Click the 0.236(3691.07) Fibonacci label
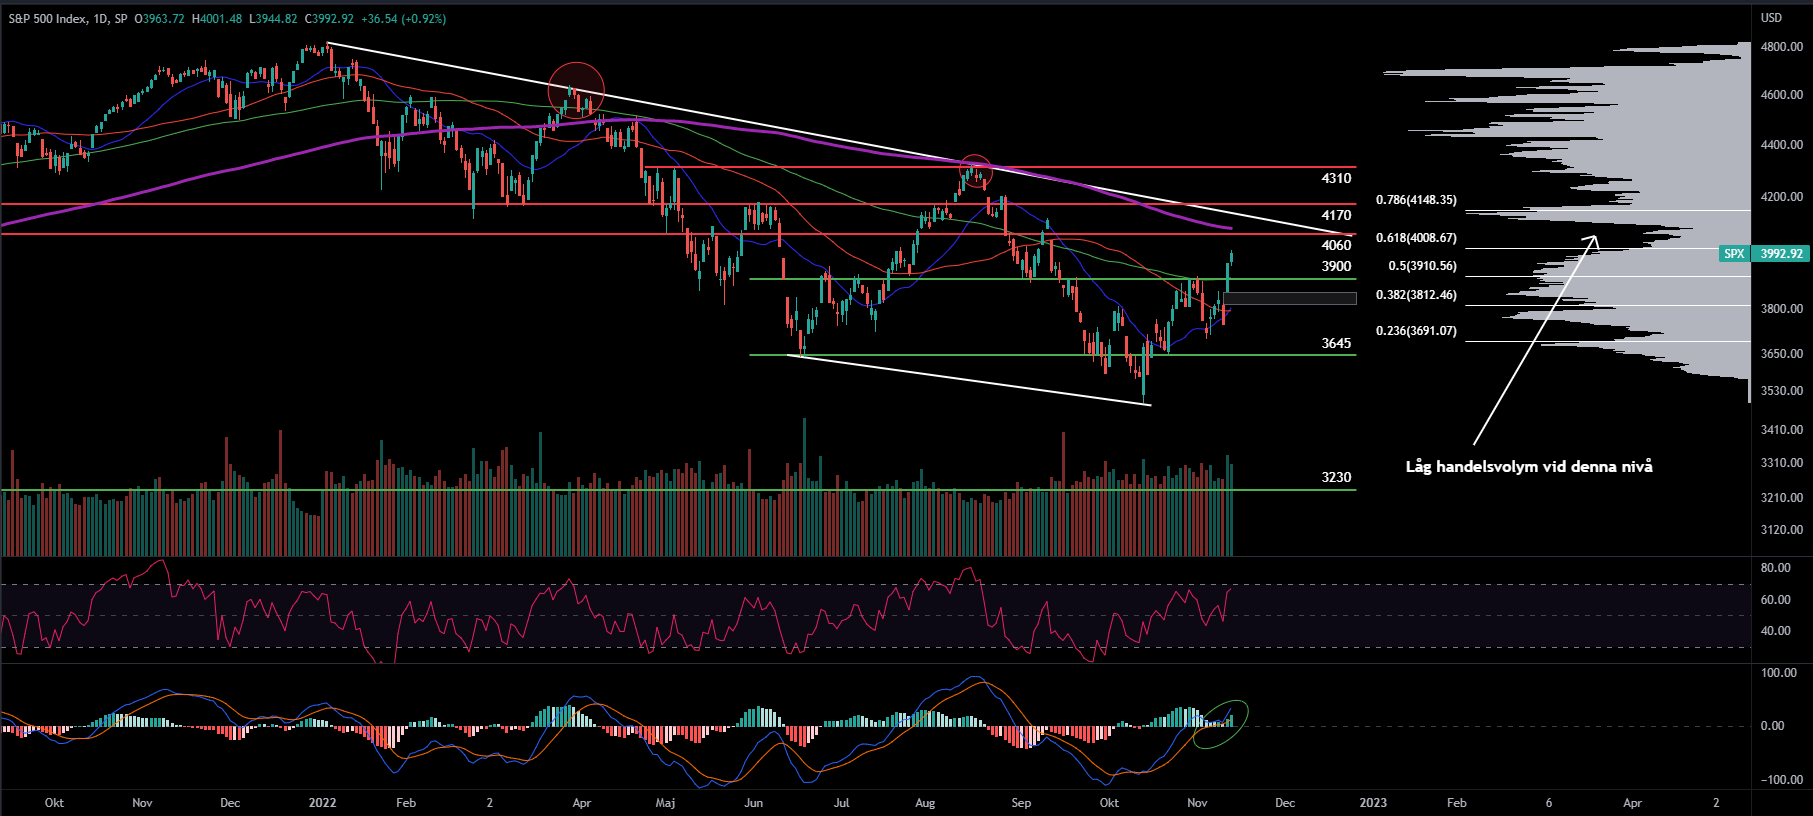1813x816 pixels. (1416, 331)
